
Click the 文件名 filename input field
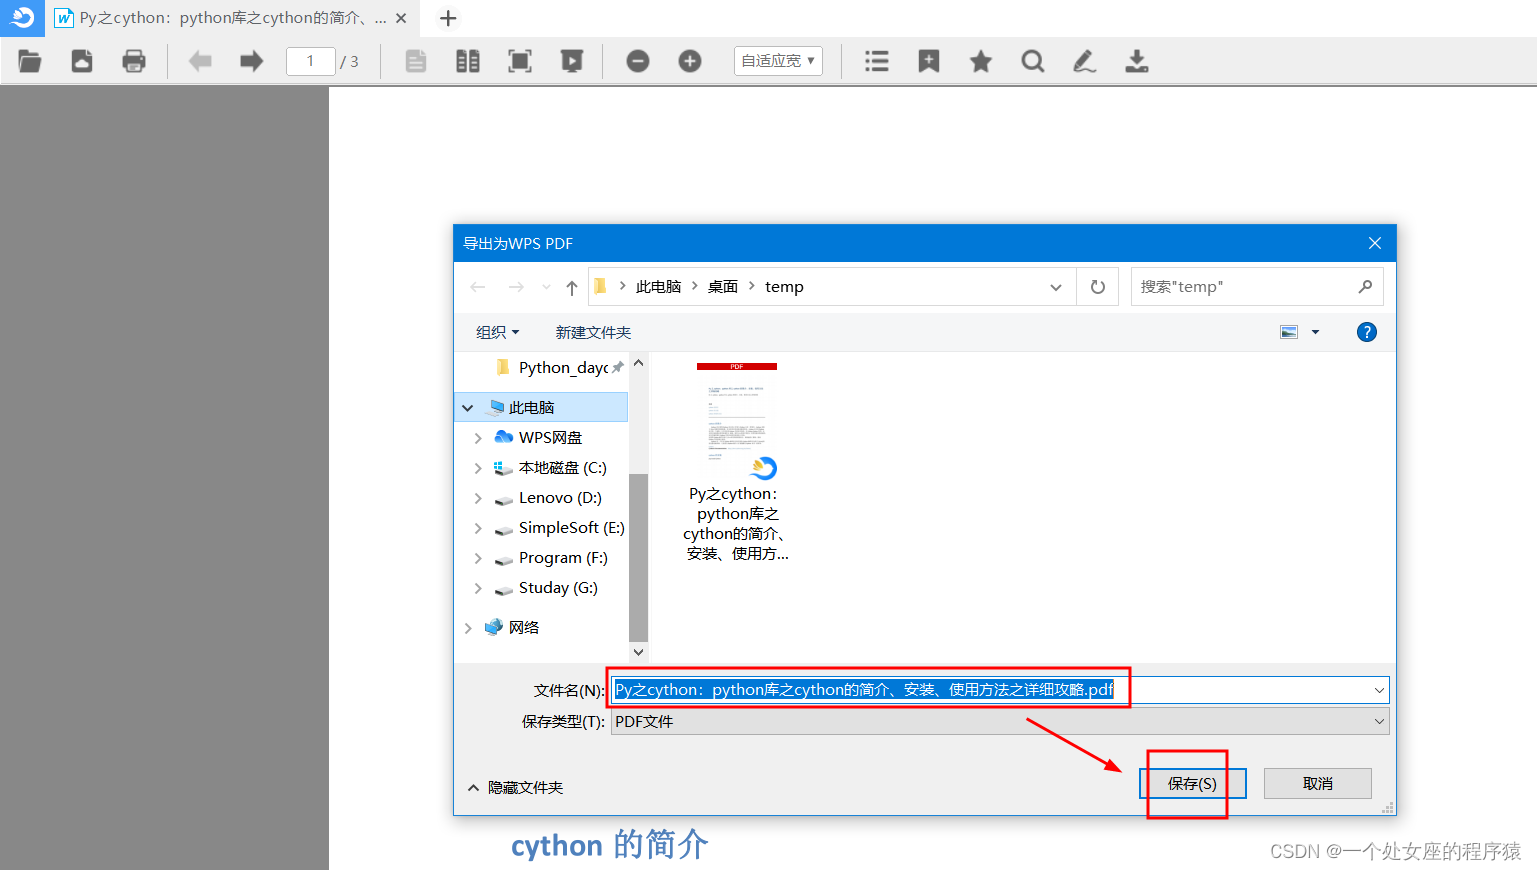1000,690
